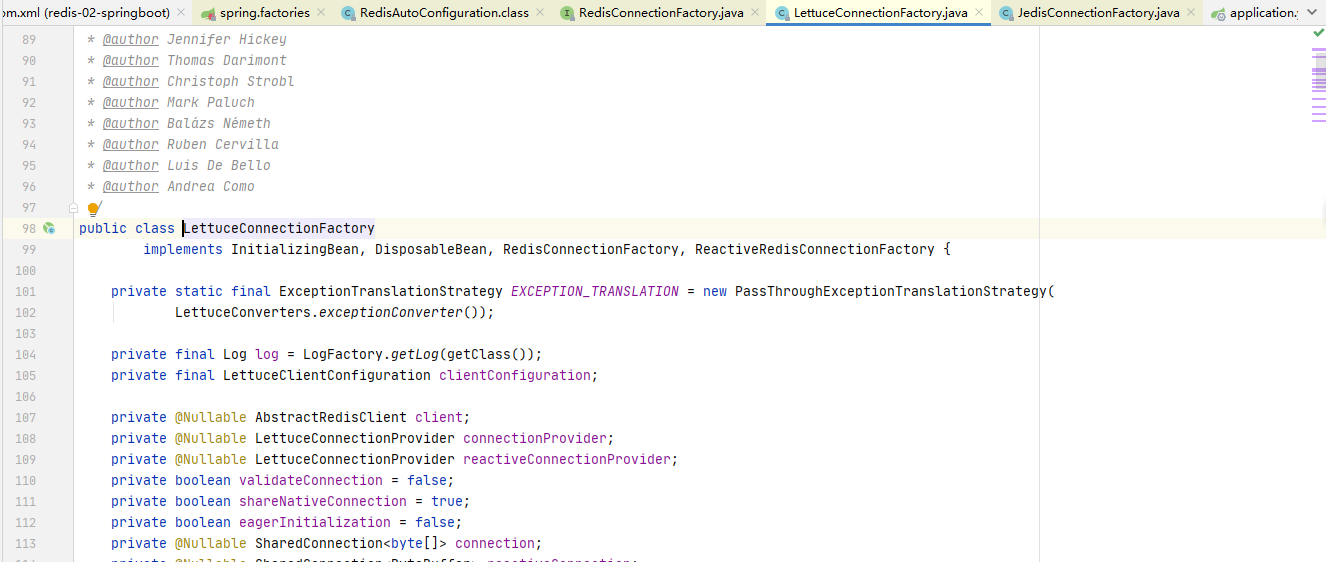Click the connectionProvider field on line 108
The image size is (1326, 562).
[535, 438]
